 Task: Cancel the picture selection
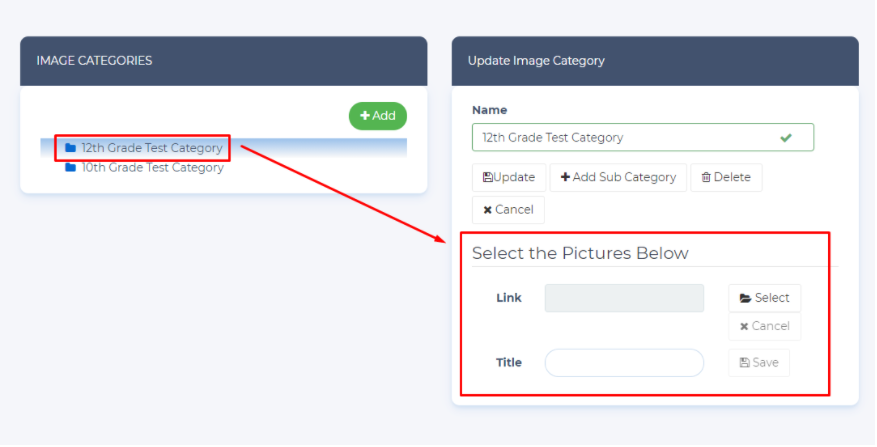pos(764,326)
